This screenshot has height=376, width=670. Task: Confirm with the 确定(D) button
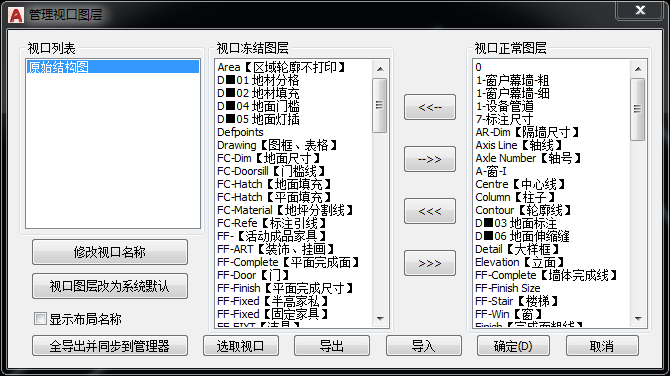(513, 346)
